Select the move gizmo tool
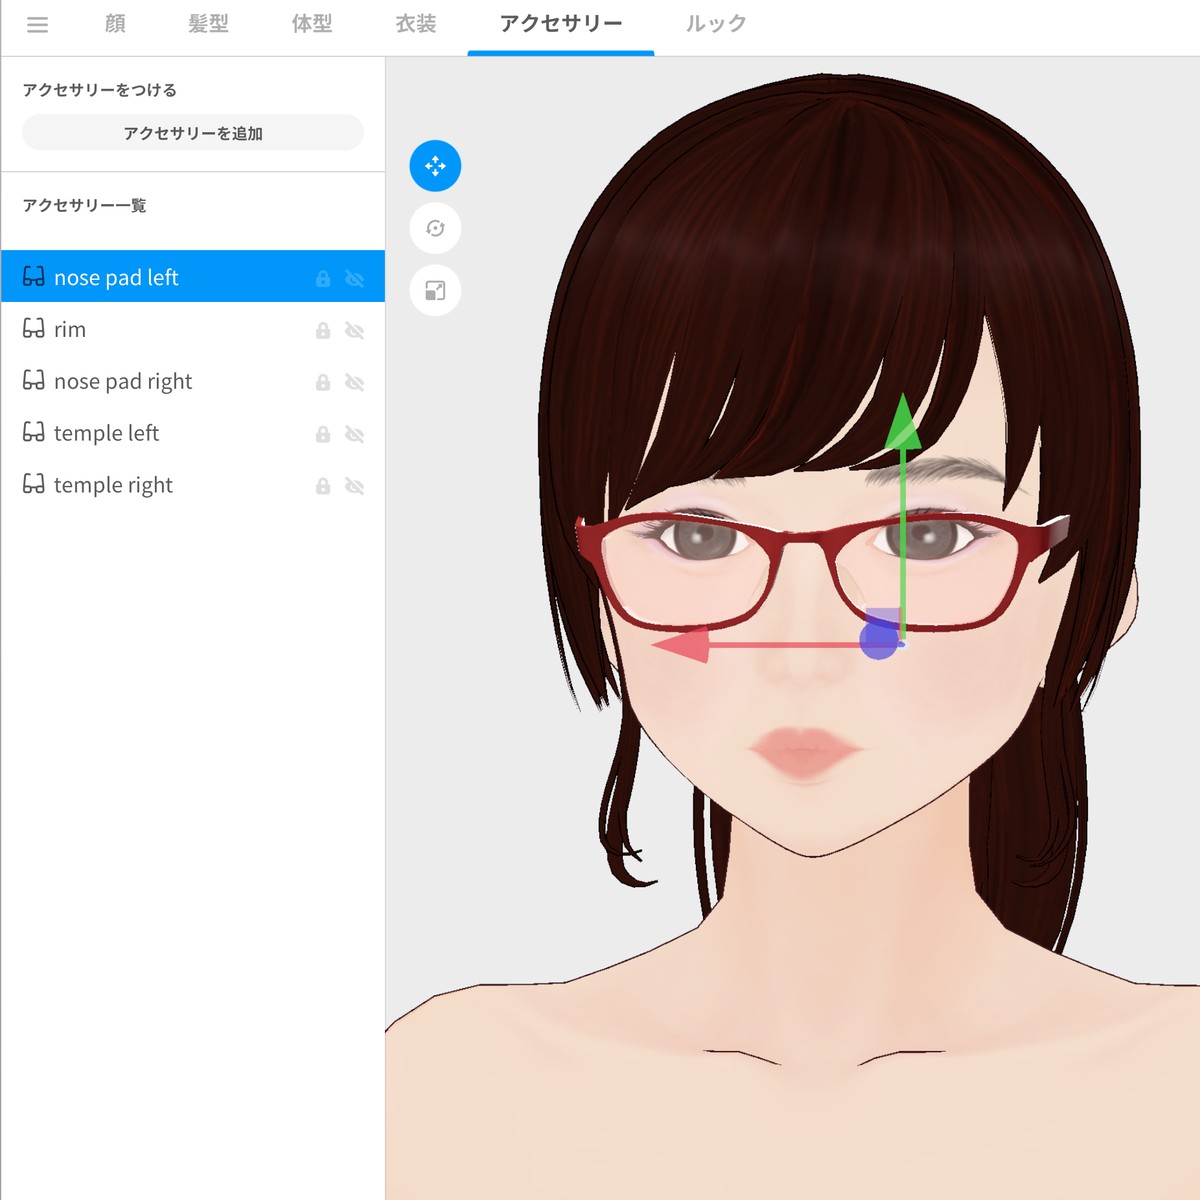The height and width of the screenshot is (1200, 1200). point(435,166)
